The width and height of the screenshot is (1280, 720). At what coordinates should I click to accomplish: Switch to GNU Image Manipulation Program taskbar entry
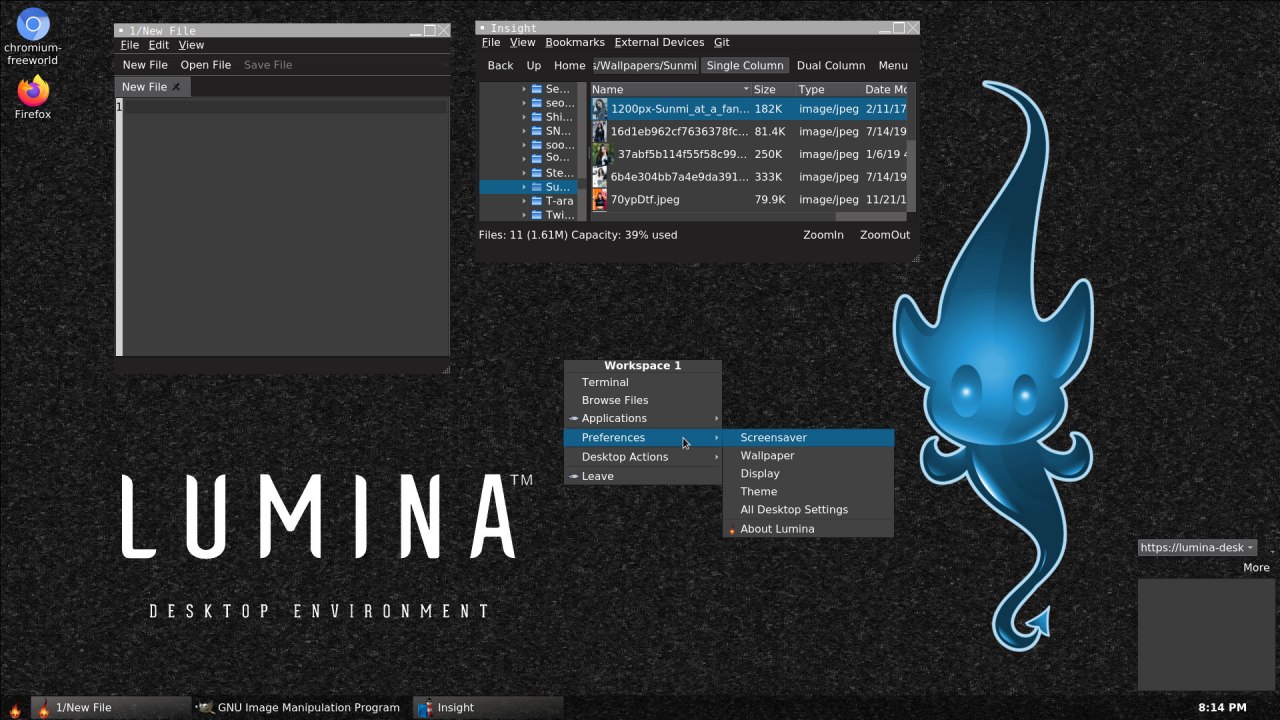301,708
